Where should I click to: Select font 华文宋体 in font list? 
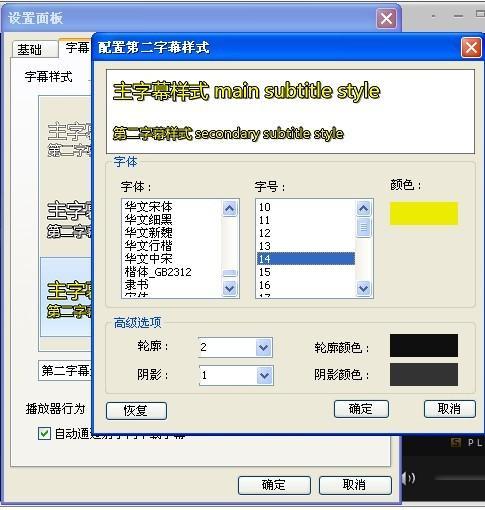149,207
